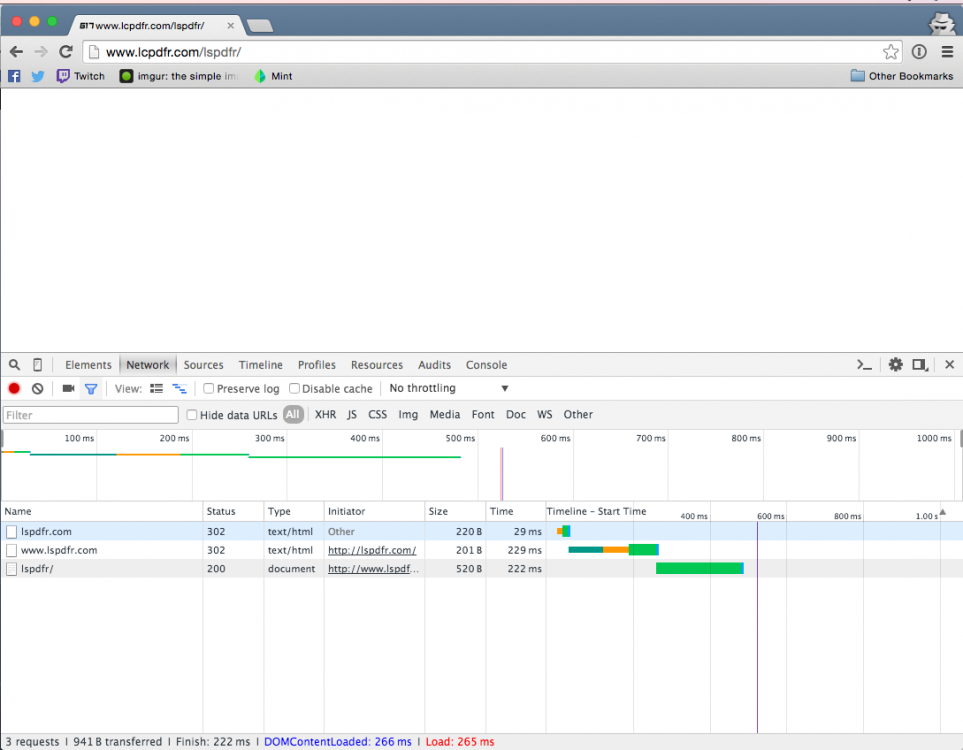Toggle the device emulation toolbar

[36, 364]
